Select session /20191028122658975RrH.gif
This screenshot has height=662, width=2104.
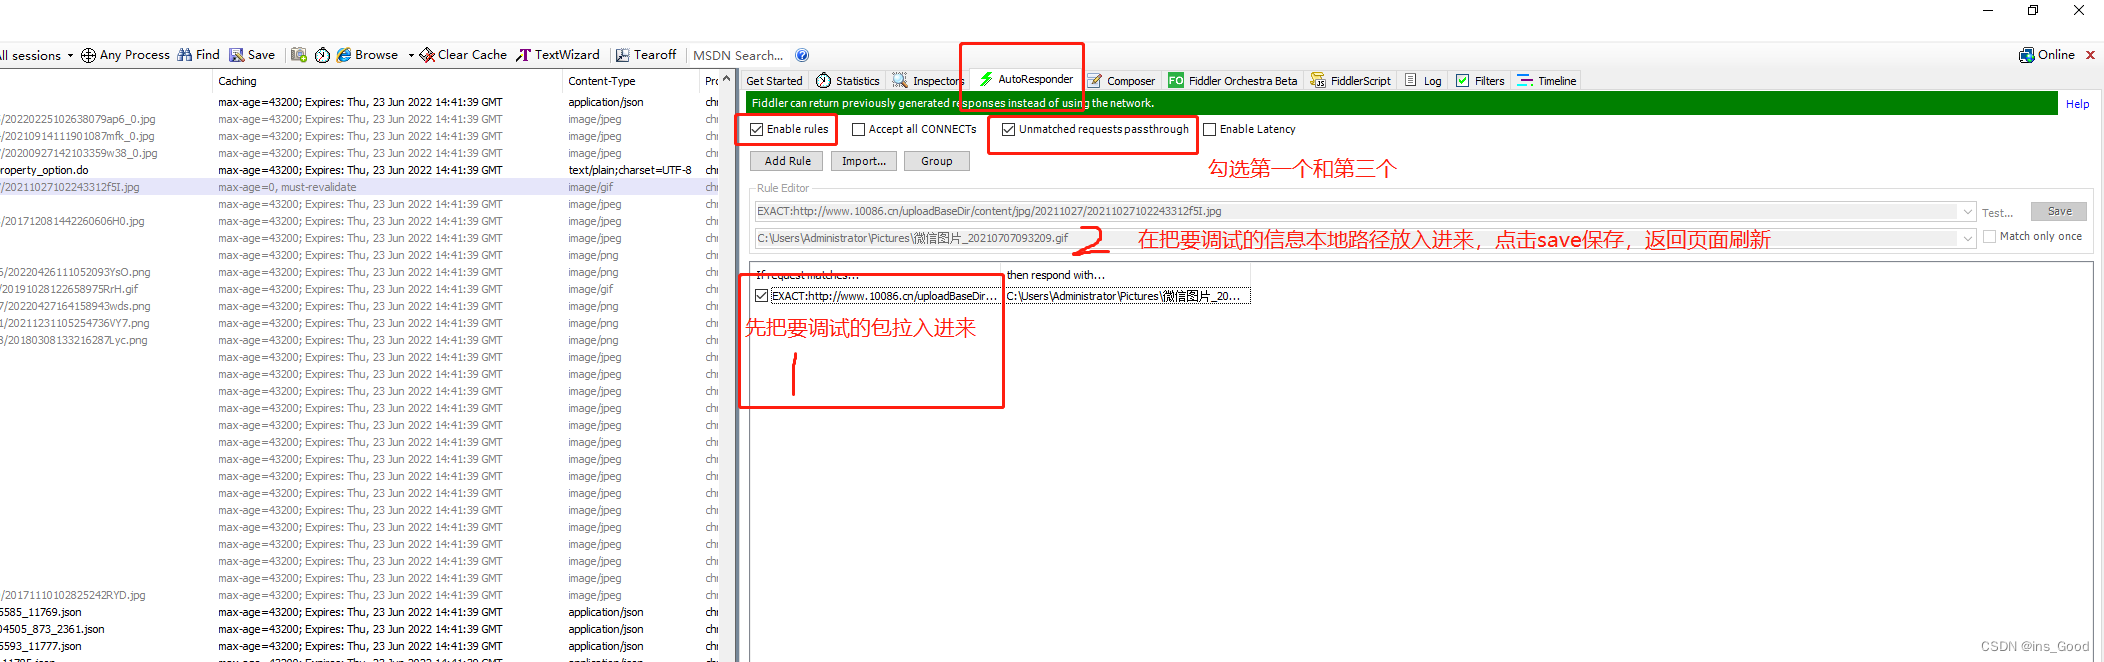coord(69,289)
